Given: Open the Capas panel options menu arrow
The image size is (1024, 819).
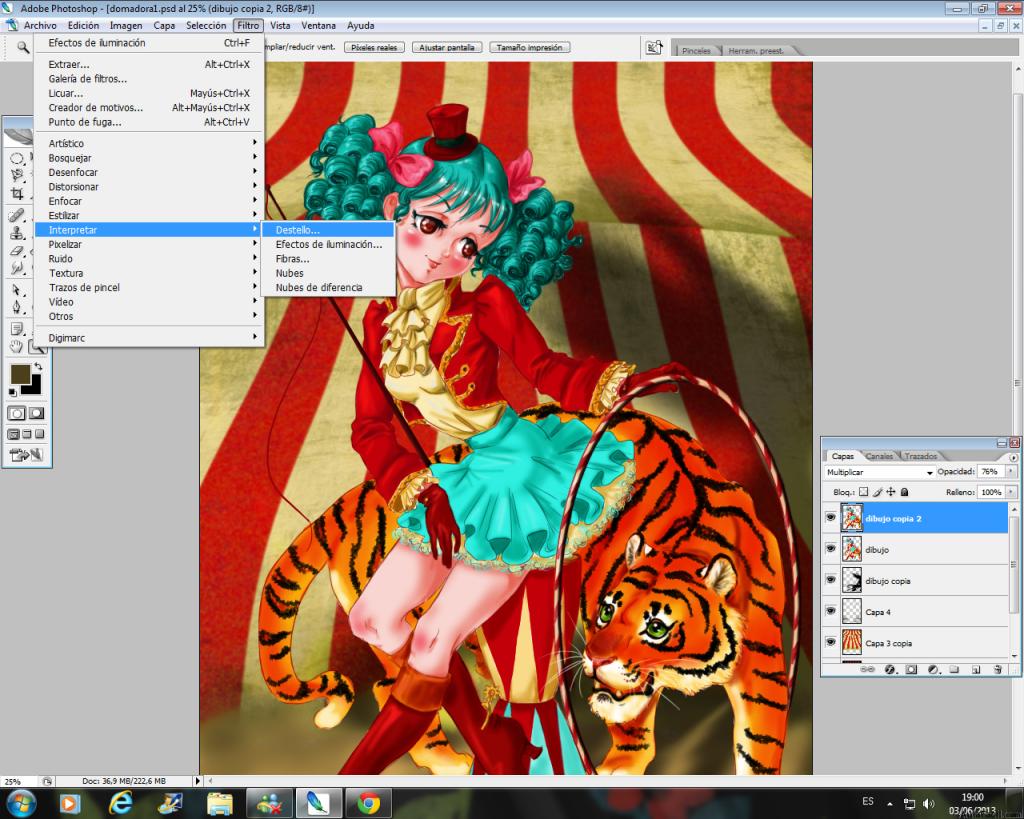Looking at the screenshot, I should 1013,457.
